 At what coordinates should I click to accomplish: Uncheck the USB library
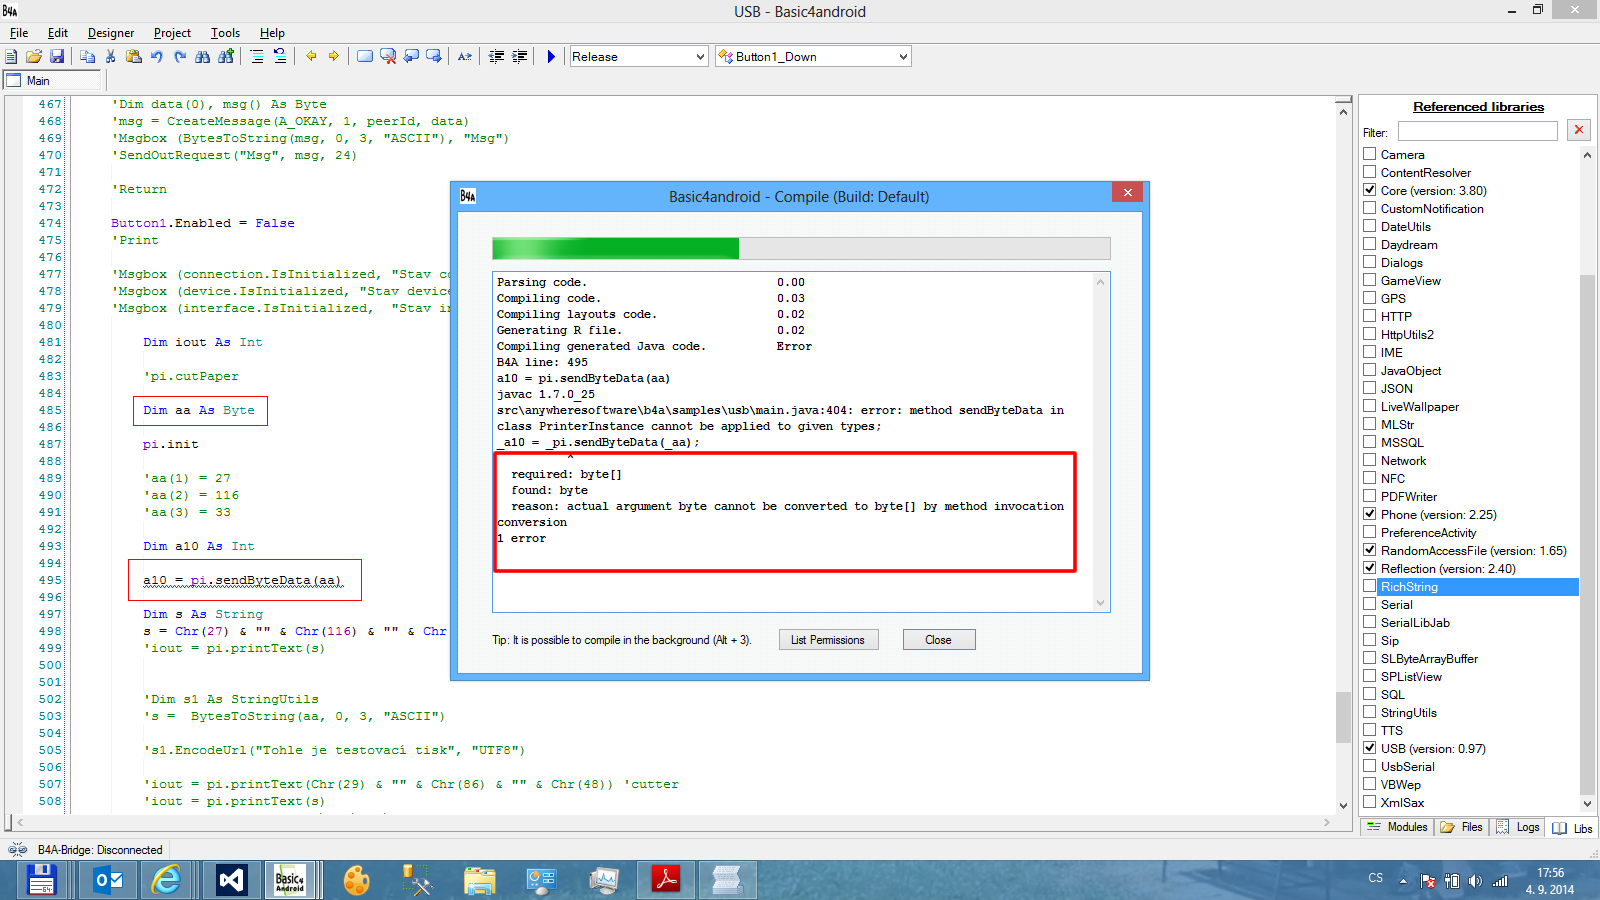click(x=1370, y=748)
